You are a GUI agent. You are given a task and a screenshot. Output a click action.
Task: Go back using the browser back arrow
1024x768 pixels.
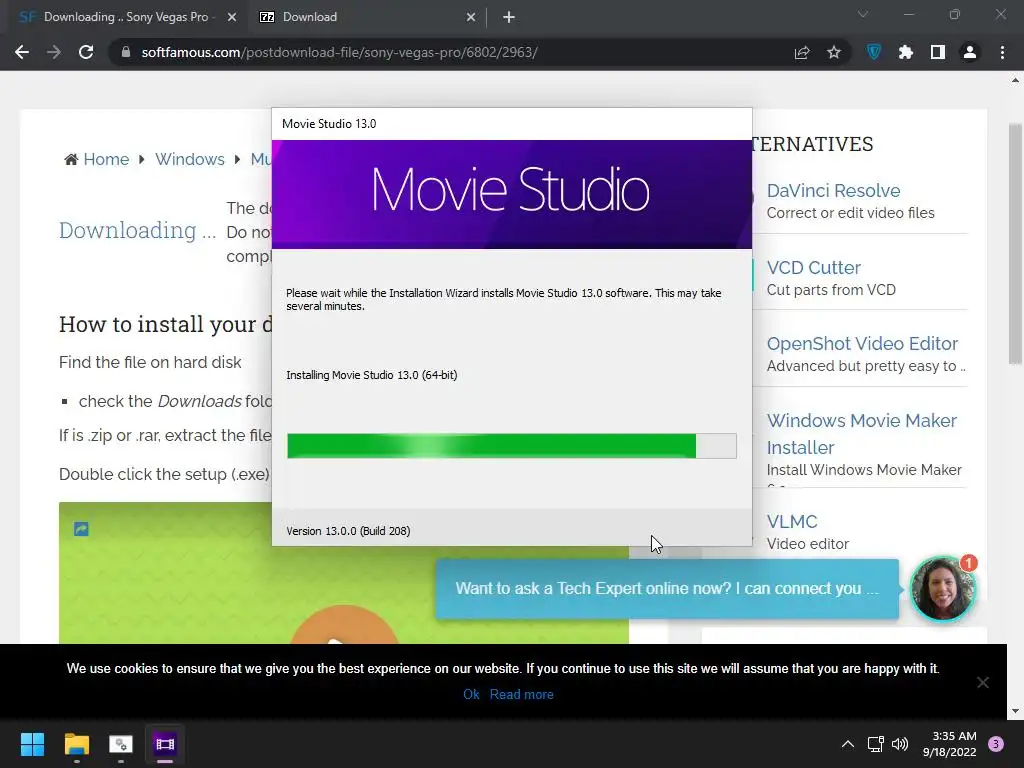(x=22, y=52)
